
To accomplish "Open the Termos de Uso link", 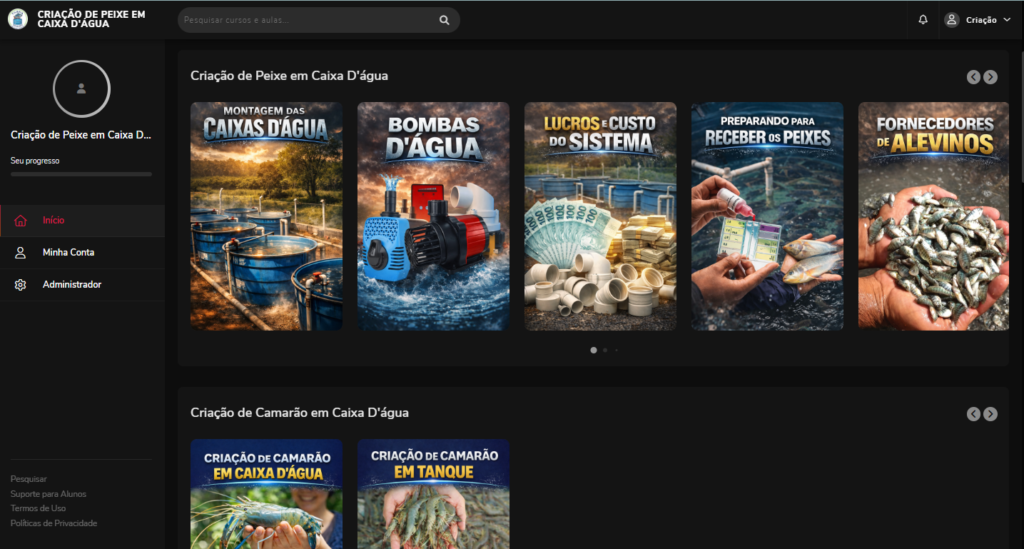I will click(x=38, y=508).
